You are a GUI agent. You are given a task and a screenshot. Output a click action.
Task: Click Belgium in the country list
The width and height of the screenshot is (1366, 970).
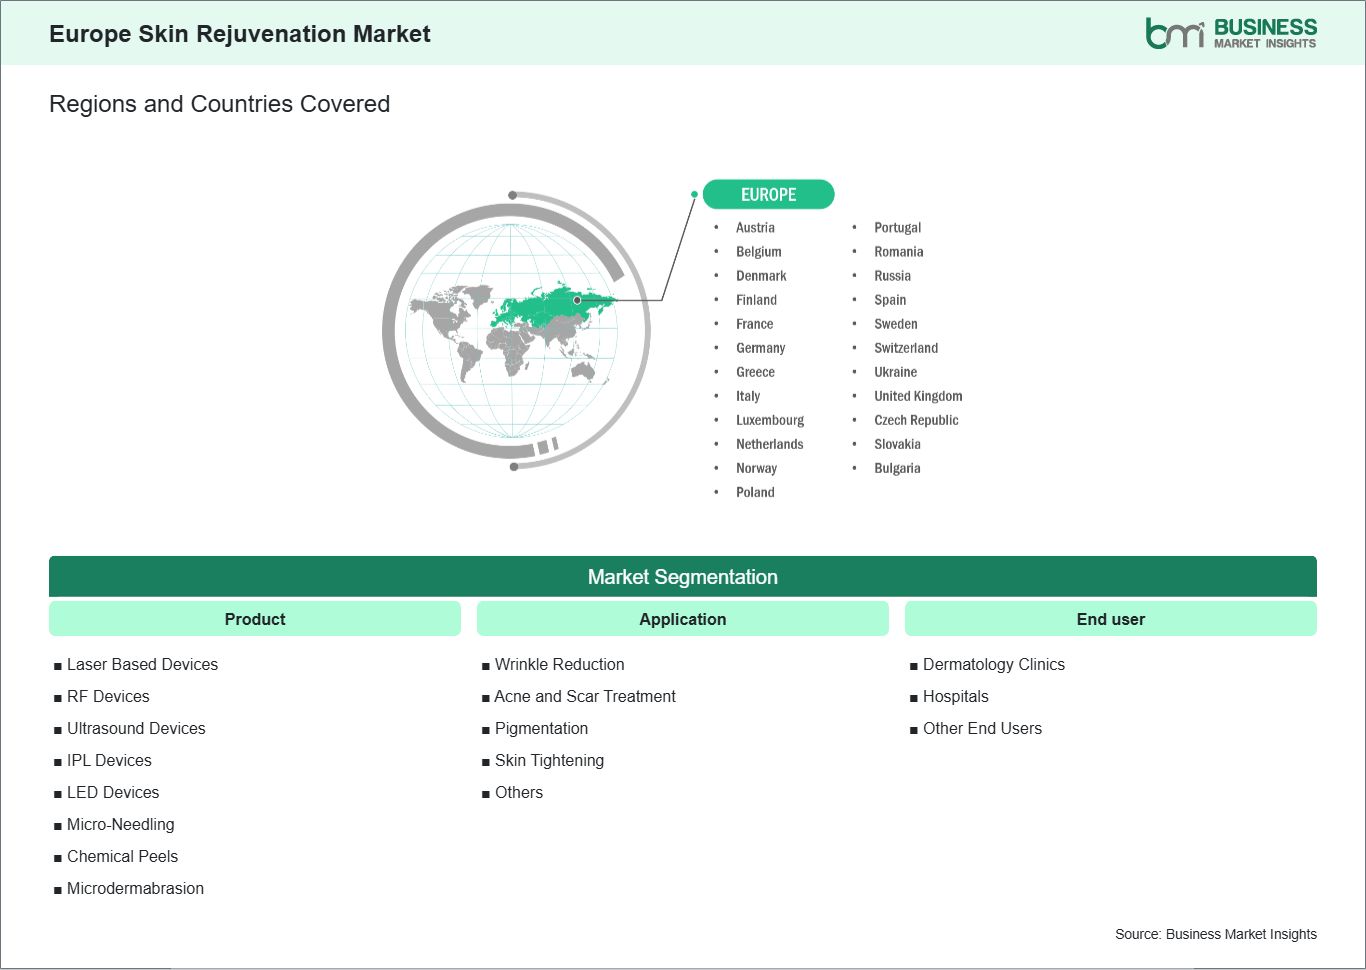pyautogui.click(x=759, y=252)
